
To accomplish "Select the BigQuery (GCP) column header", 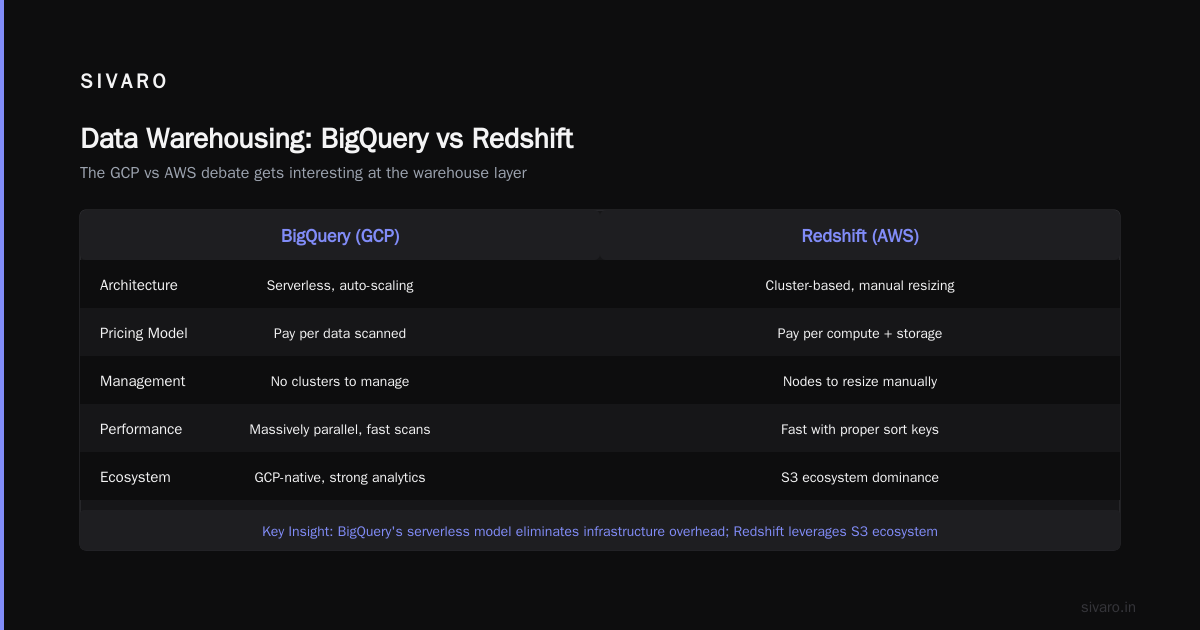I will pos(340,236).
